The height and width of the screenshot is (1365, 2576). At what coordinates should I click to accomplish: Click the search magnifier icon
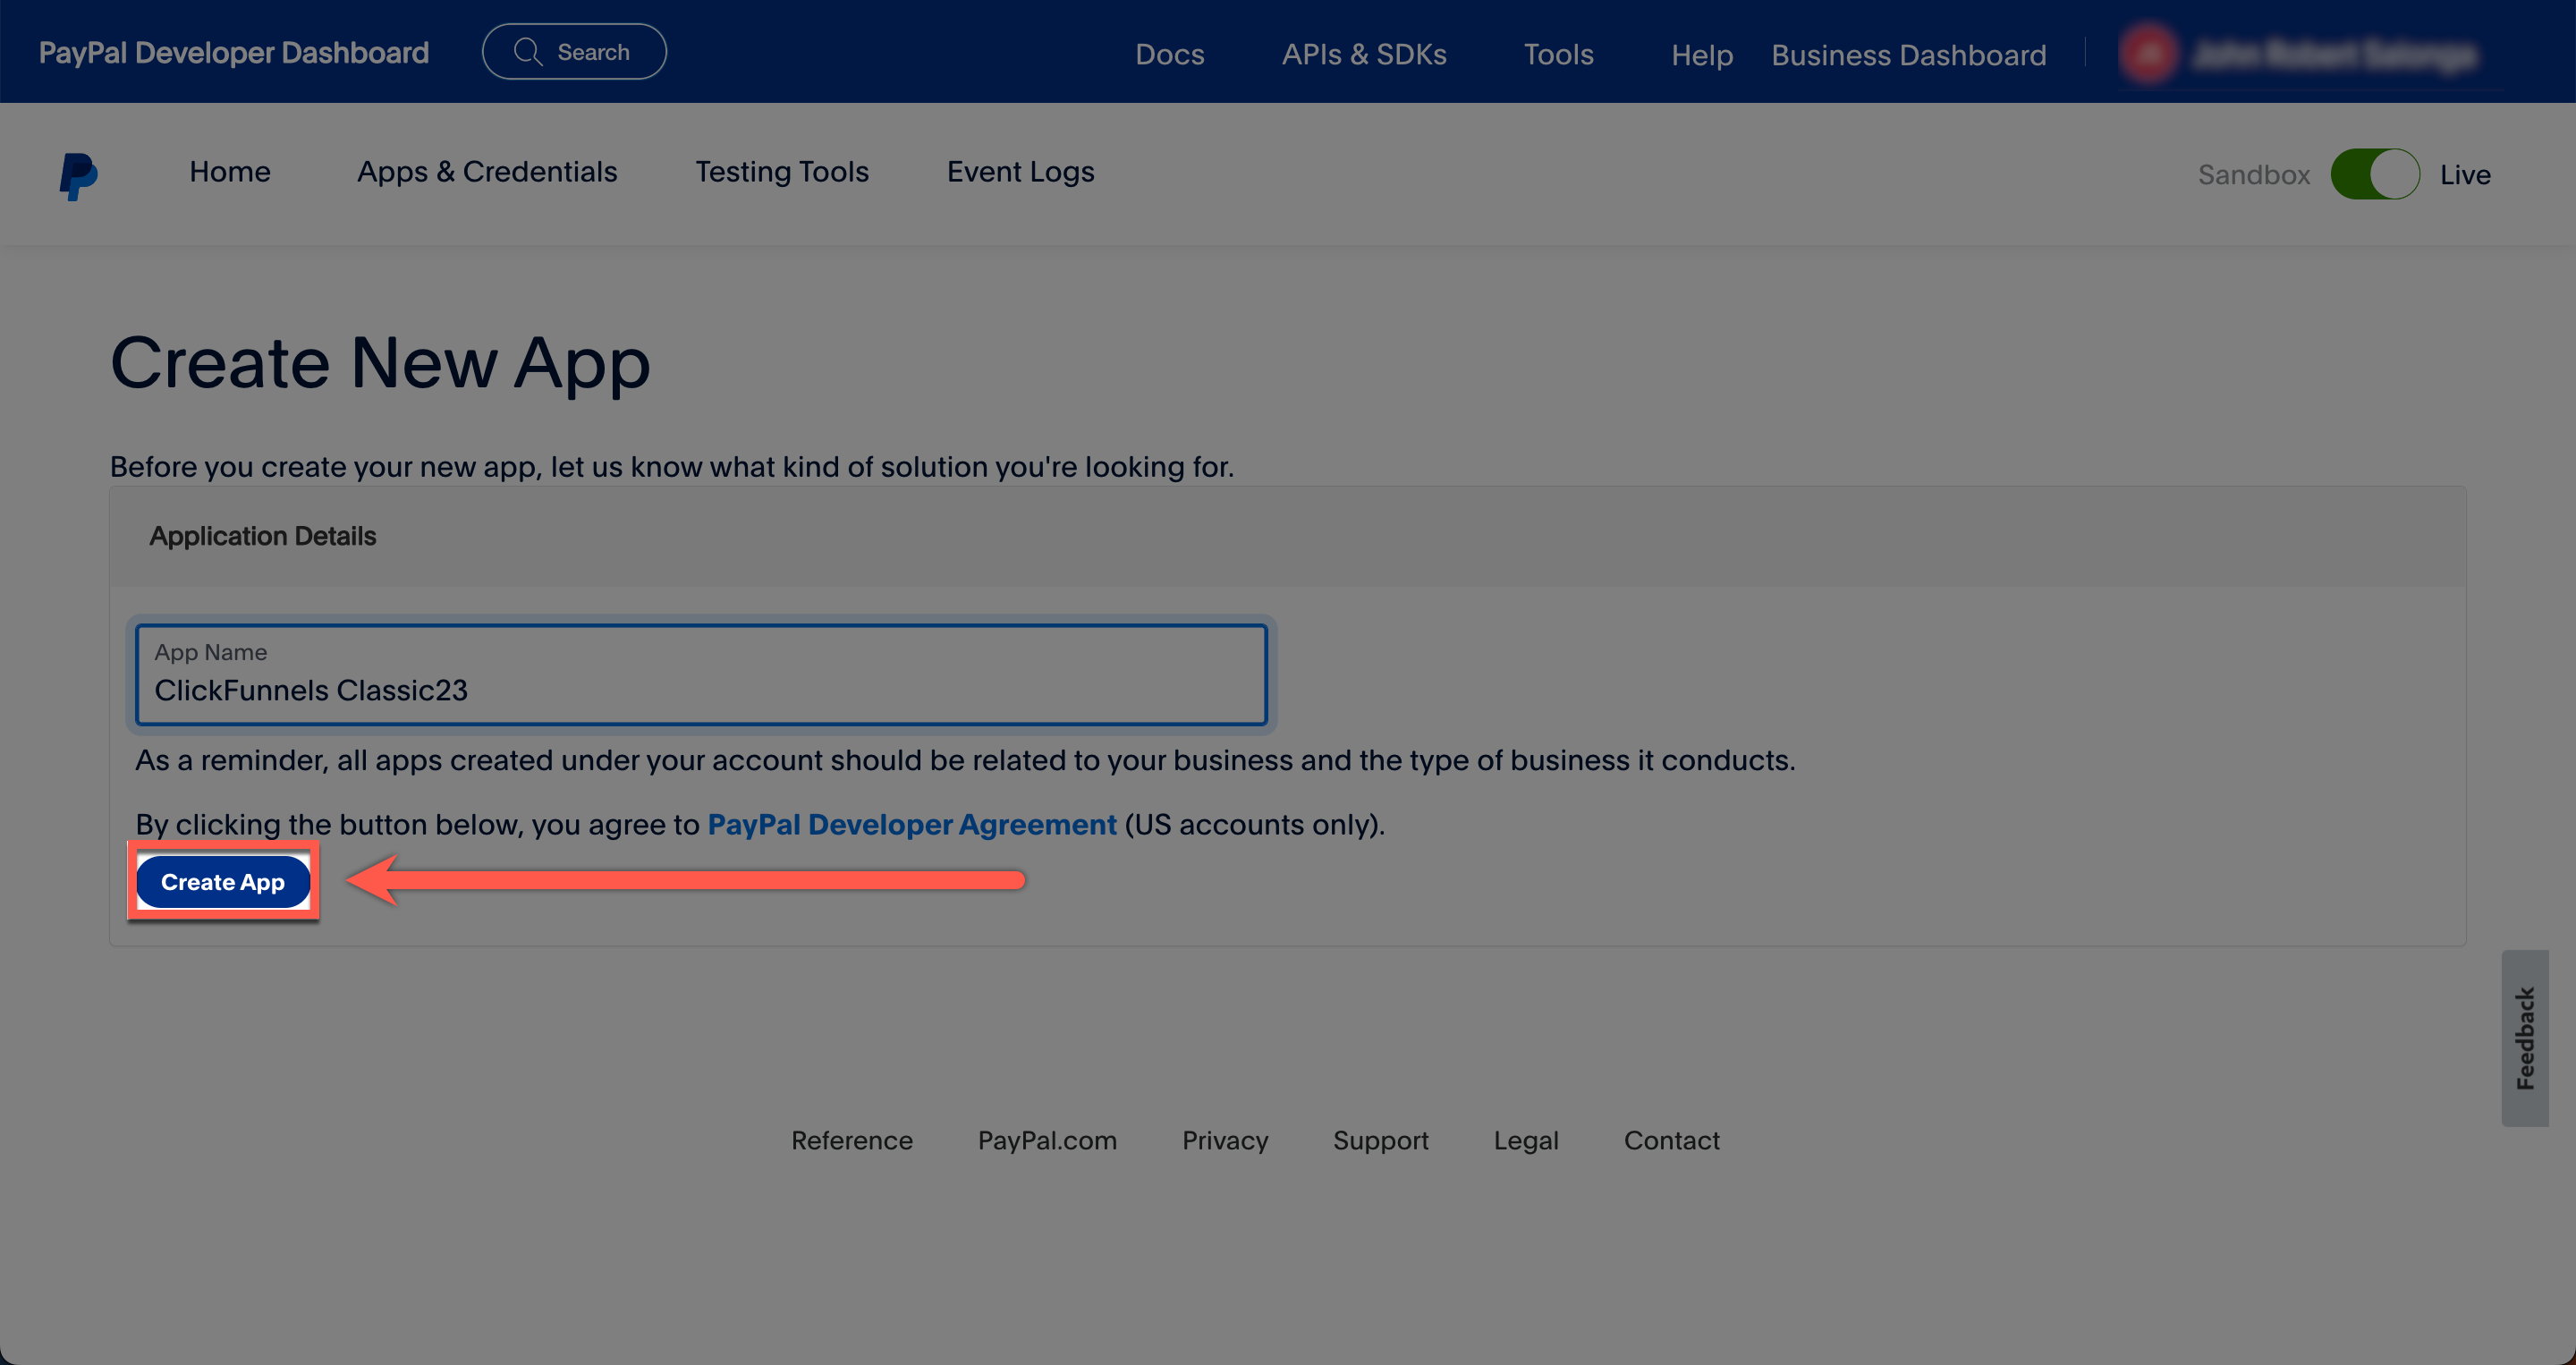(x=527, y=52)
